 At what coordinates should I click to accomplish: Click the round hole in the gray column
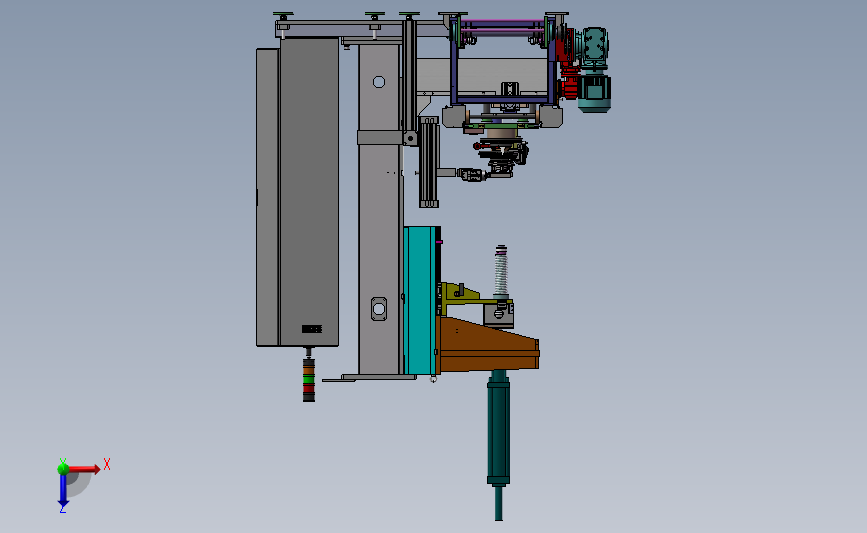click(x=379, y=82)
